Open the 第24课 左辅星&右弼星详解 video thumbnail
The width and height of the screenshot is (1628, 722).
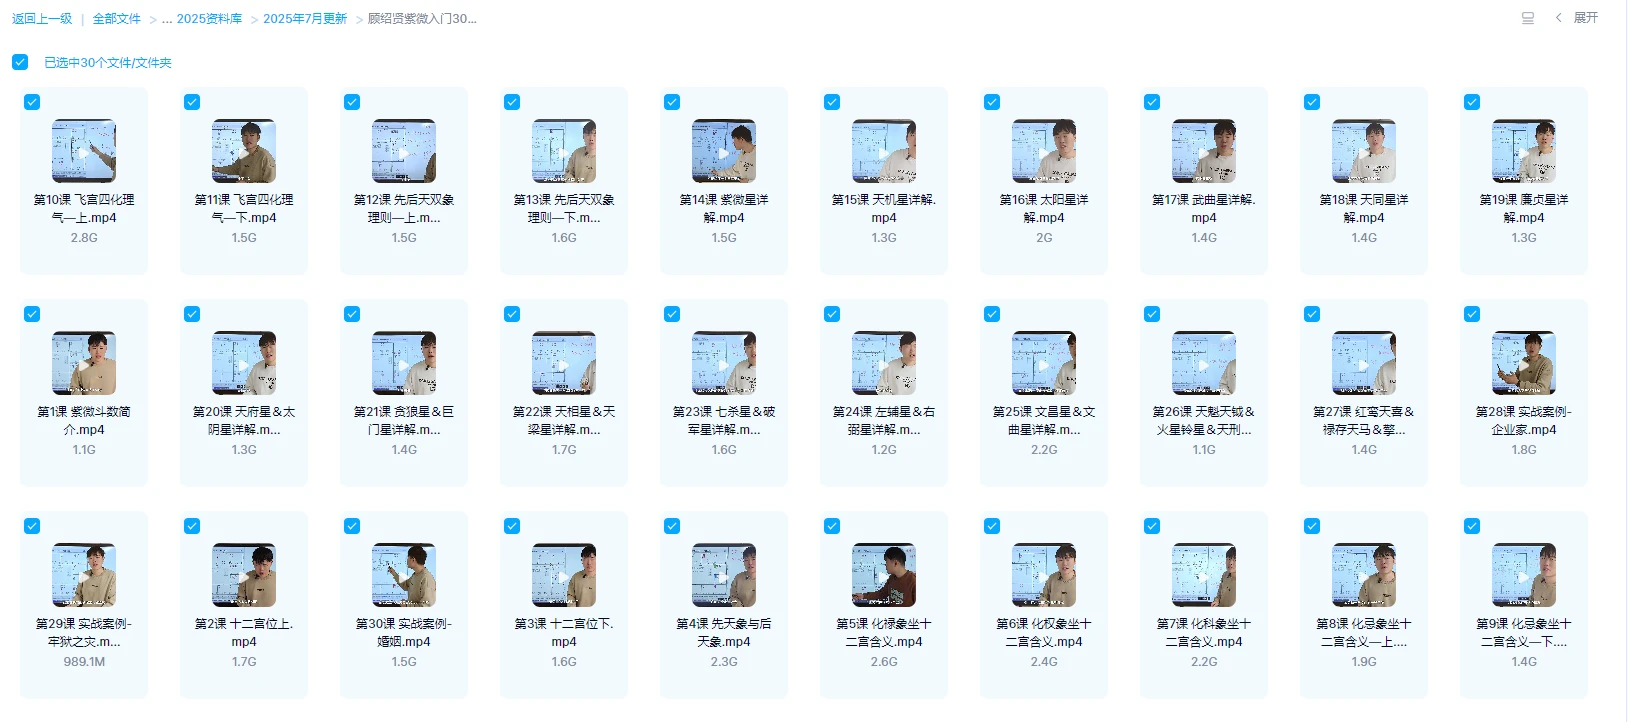click(884, 363)
